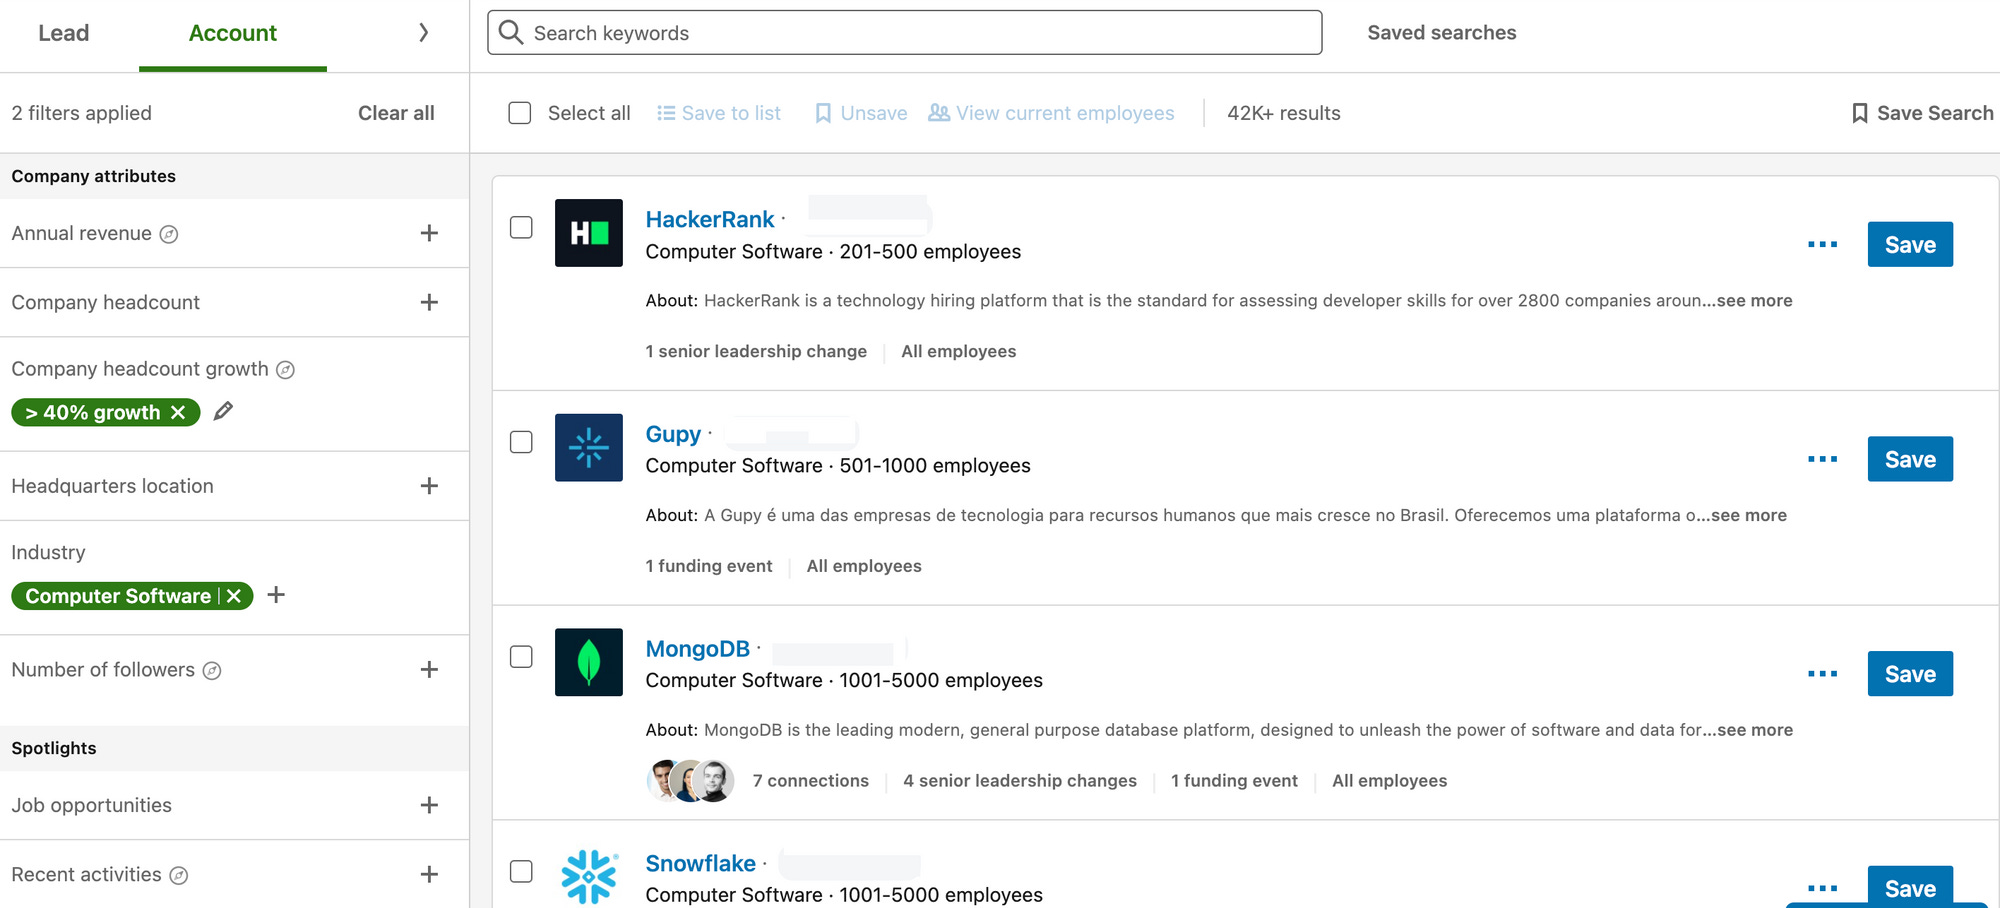The height and width of the screenshot is (908, 2000).
Task: Open more options for HackerRank
Action: (x=1822, y=244)
